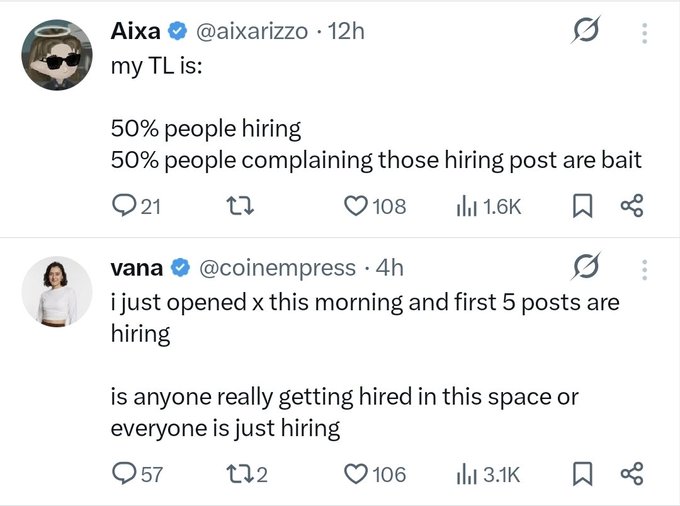Reply to vana's post
680x506 pixels.
tap(123, 474)
